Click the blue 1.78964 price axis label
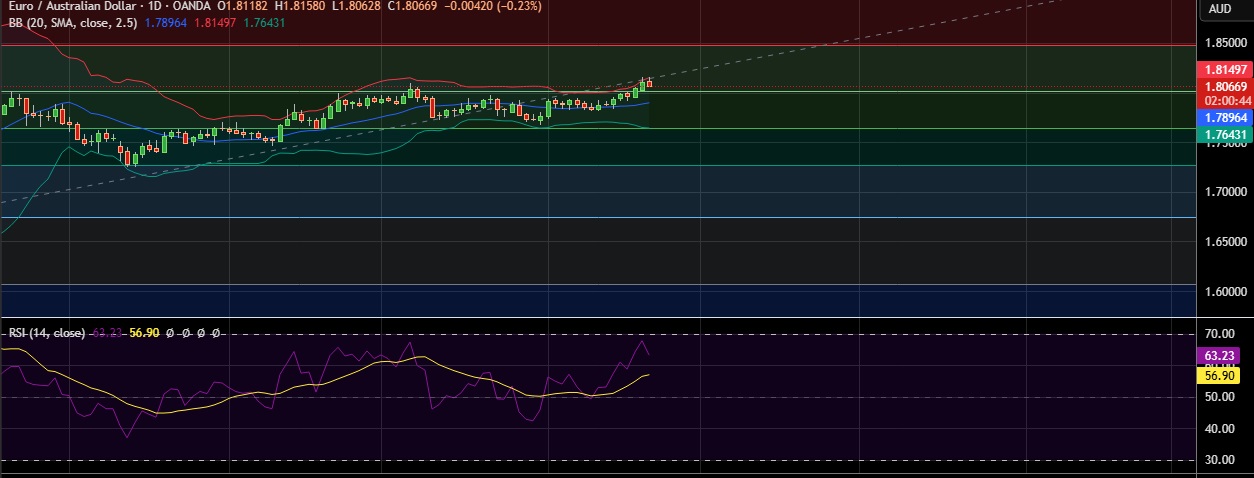Image resolution: width=1254 pixels, height=478 pixels. 1224,117
